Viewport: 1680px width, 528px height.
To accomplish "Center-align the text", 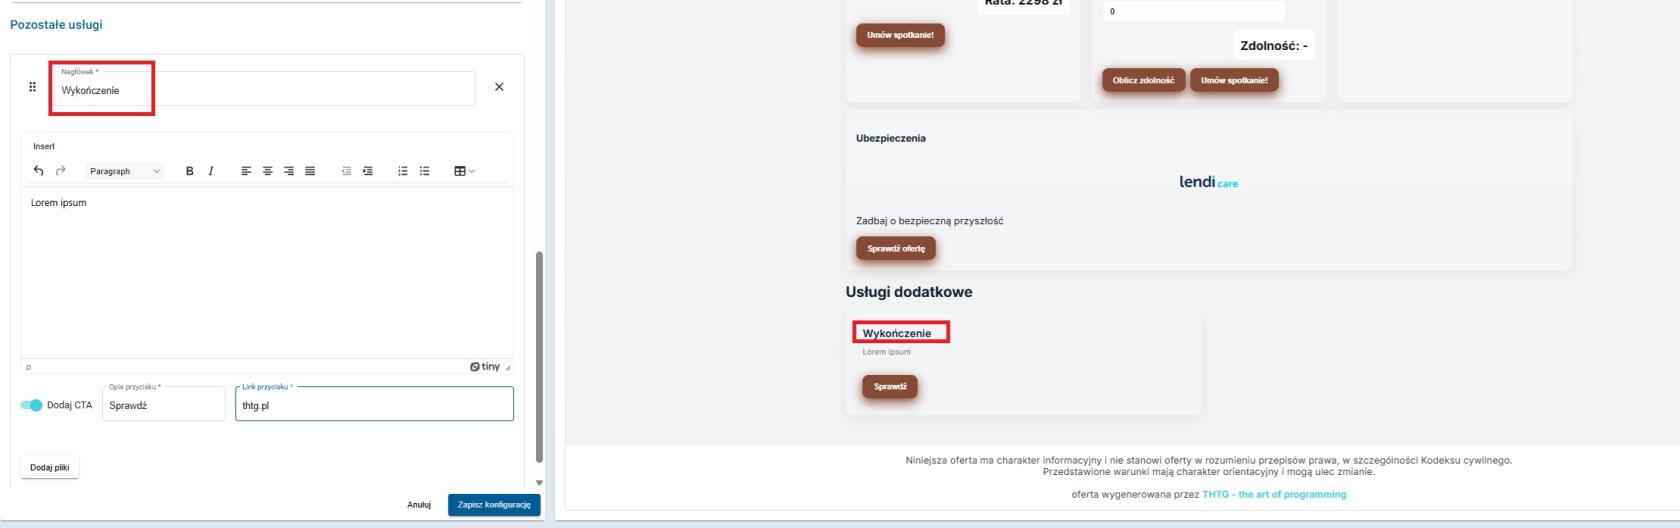I will click(x=267, y=171).
